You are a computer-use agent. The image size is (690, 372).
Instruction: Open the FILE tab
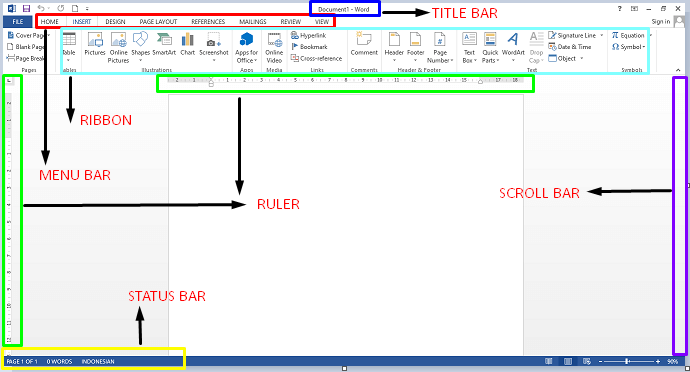coord(18,21)
